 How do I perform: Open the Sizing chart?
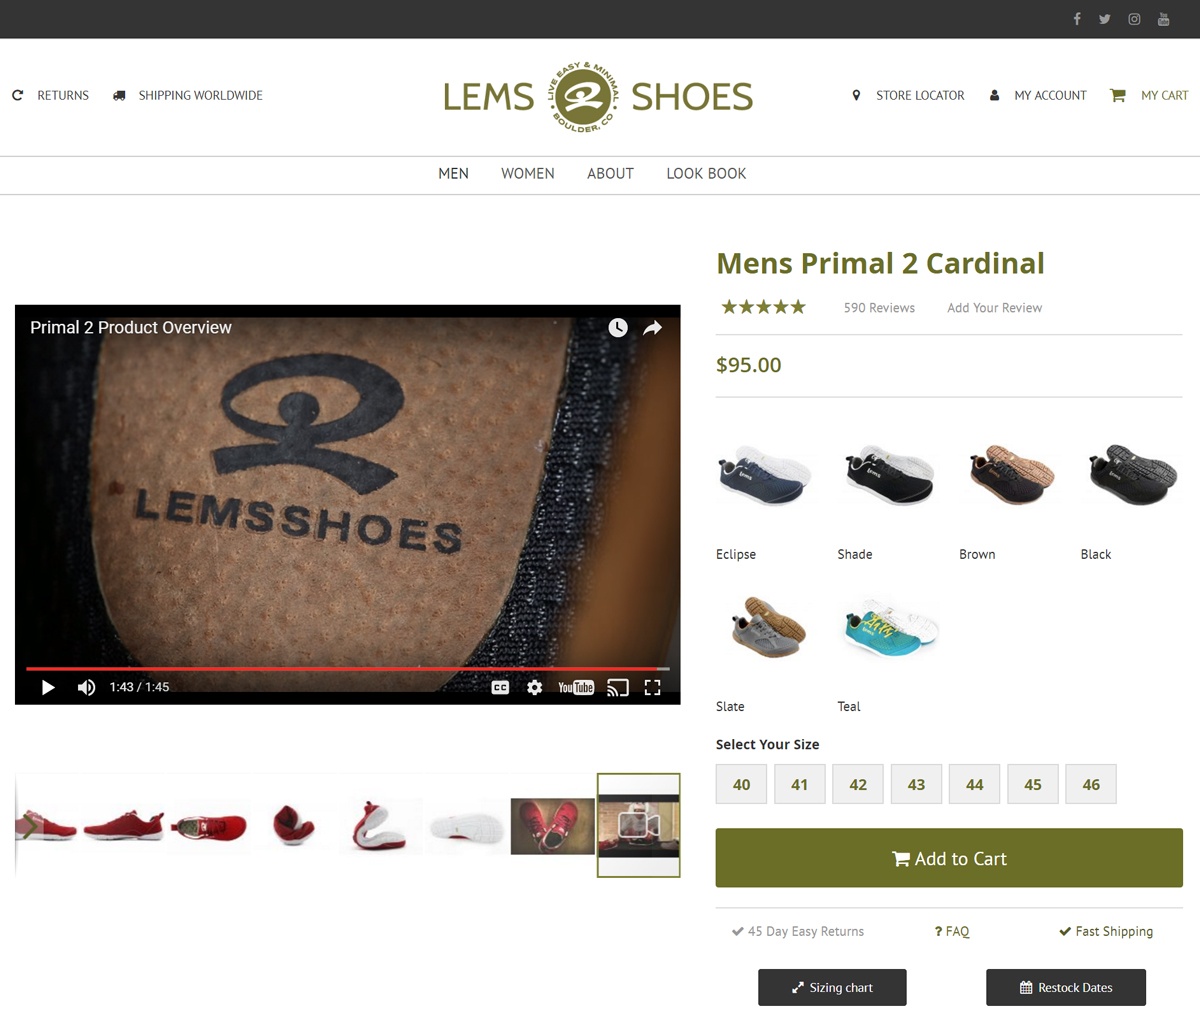[832, 987]
